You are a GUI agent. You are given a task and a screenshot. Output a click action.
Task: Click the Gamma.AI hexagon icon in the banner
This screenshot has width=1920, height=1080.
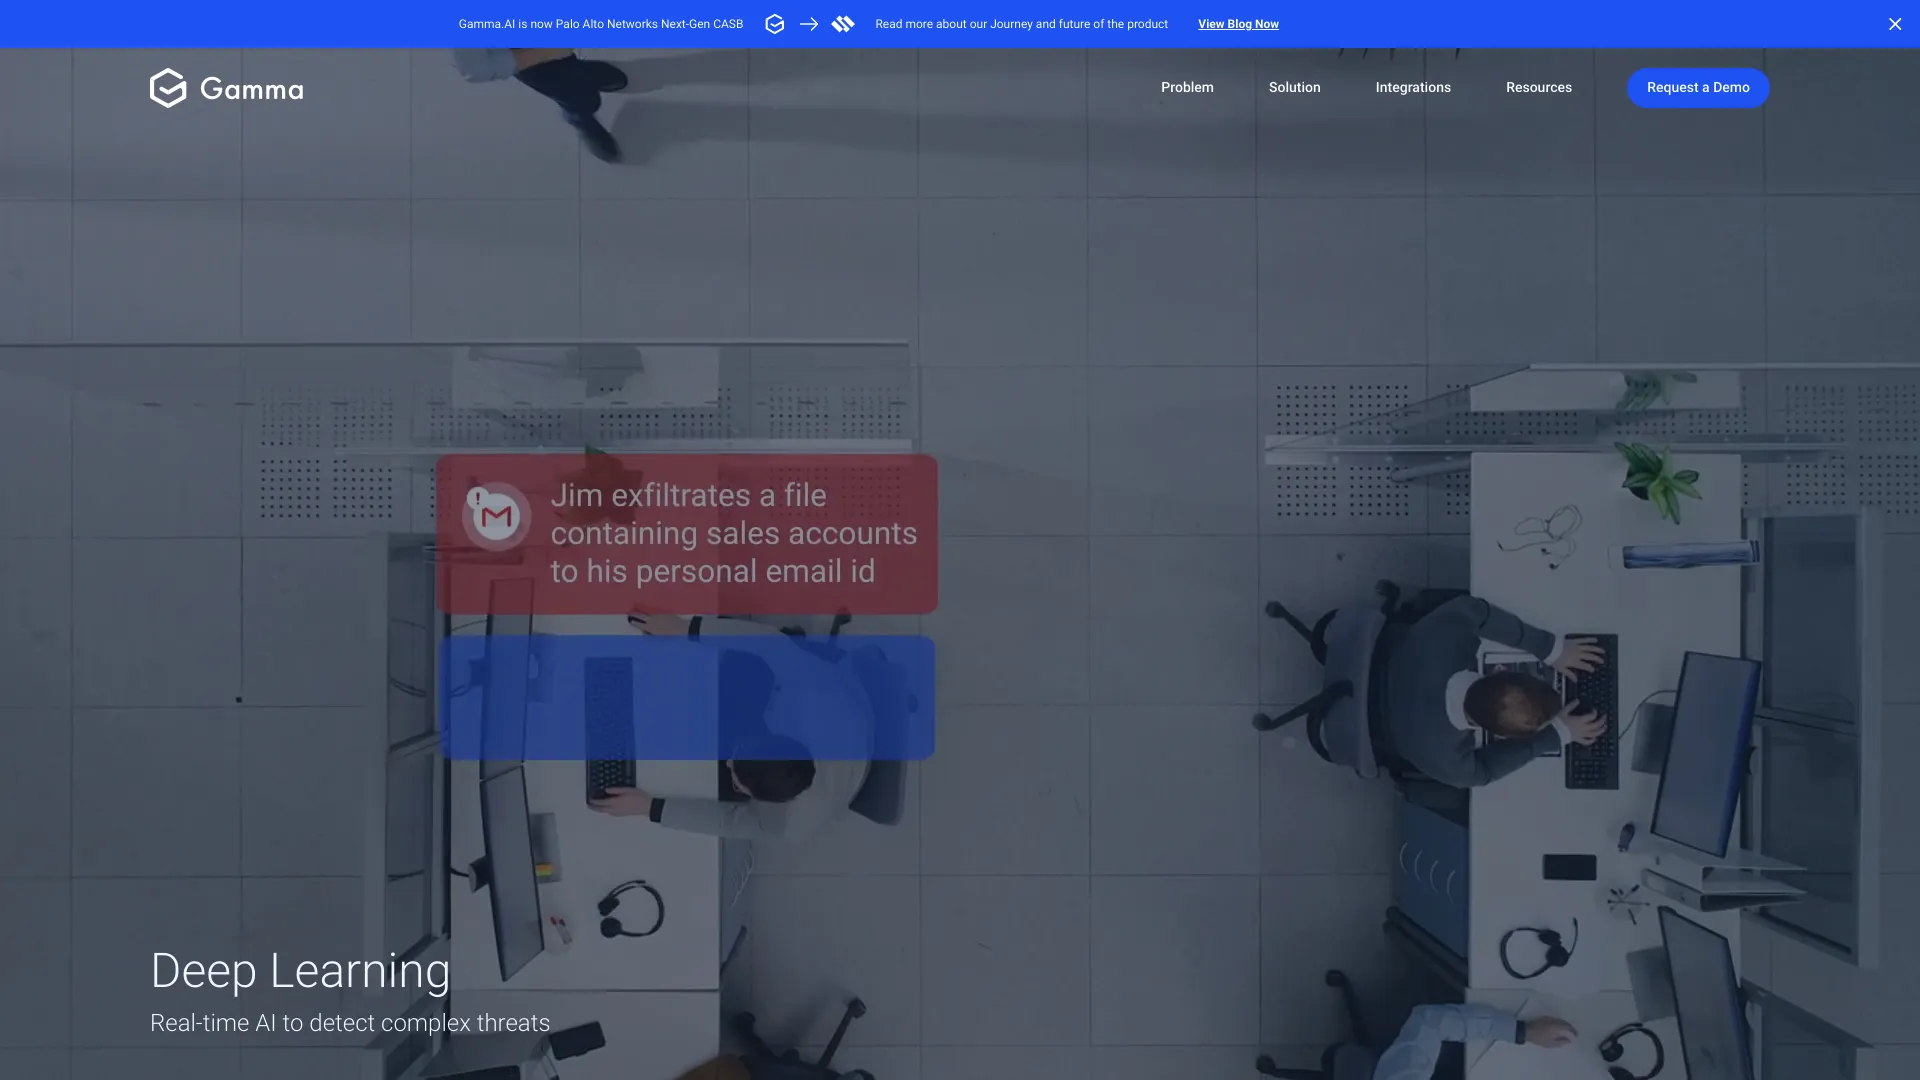coord(775,23)
